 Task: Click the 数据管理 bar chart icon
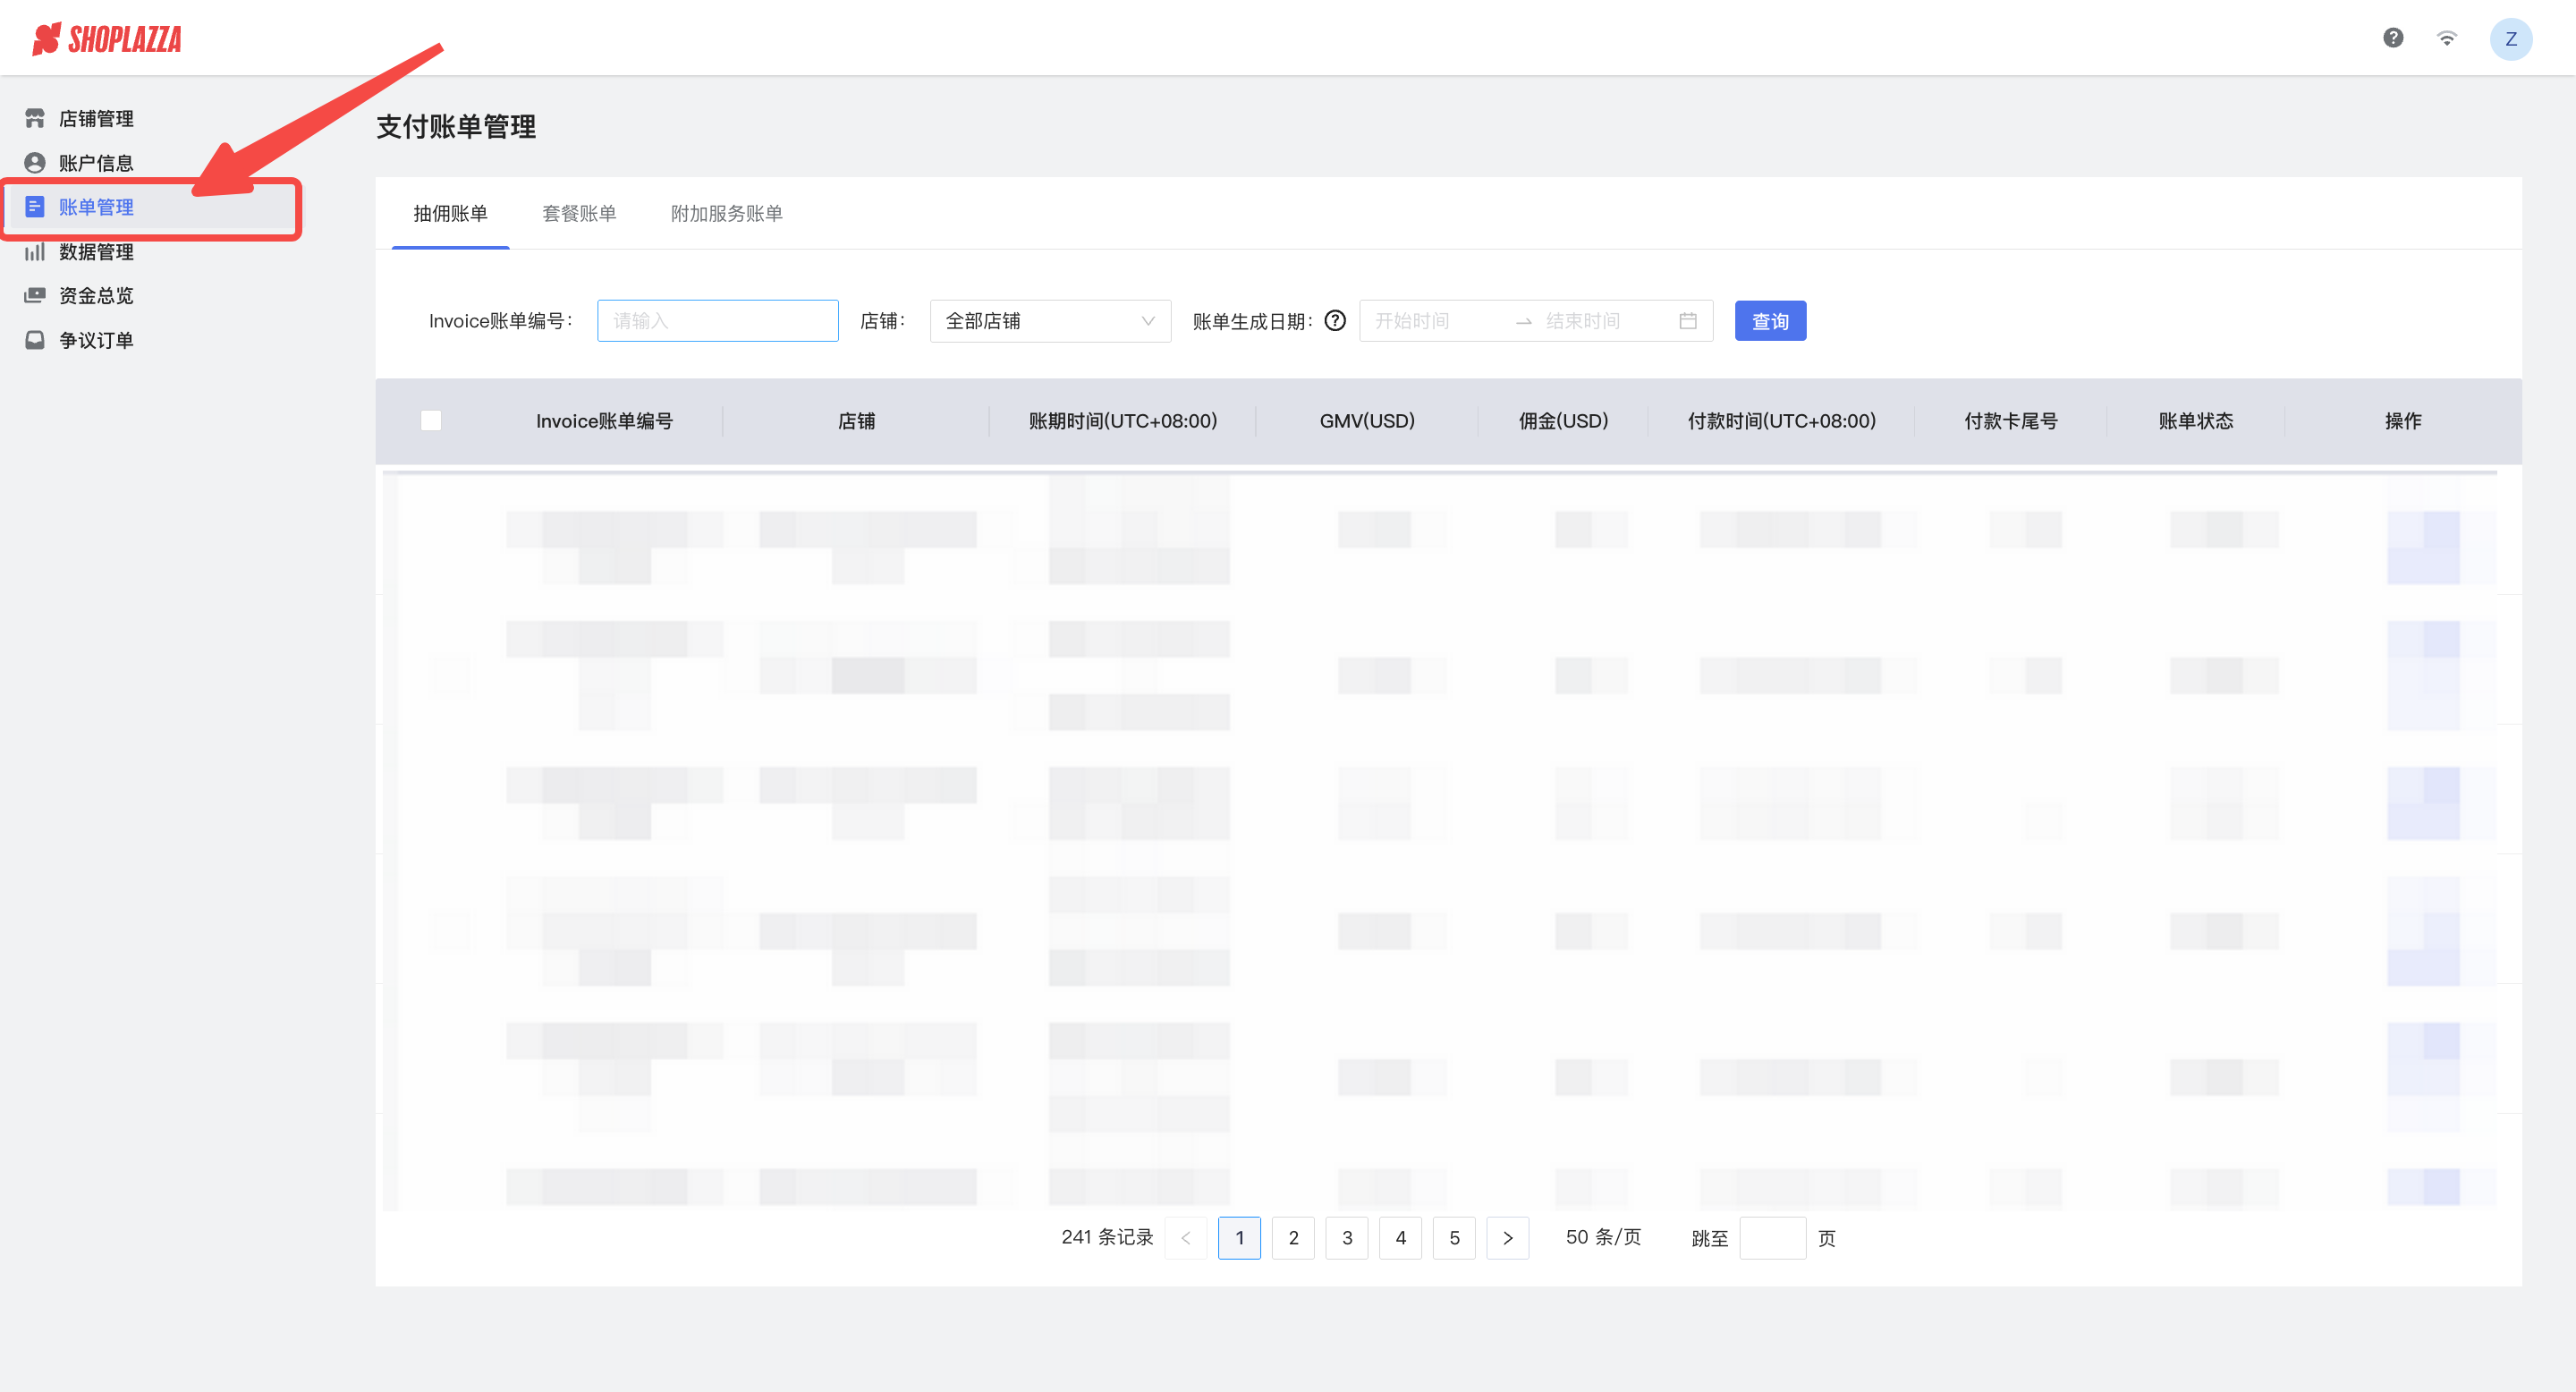click(35, 251)
